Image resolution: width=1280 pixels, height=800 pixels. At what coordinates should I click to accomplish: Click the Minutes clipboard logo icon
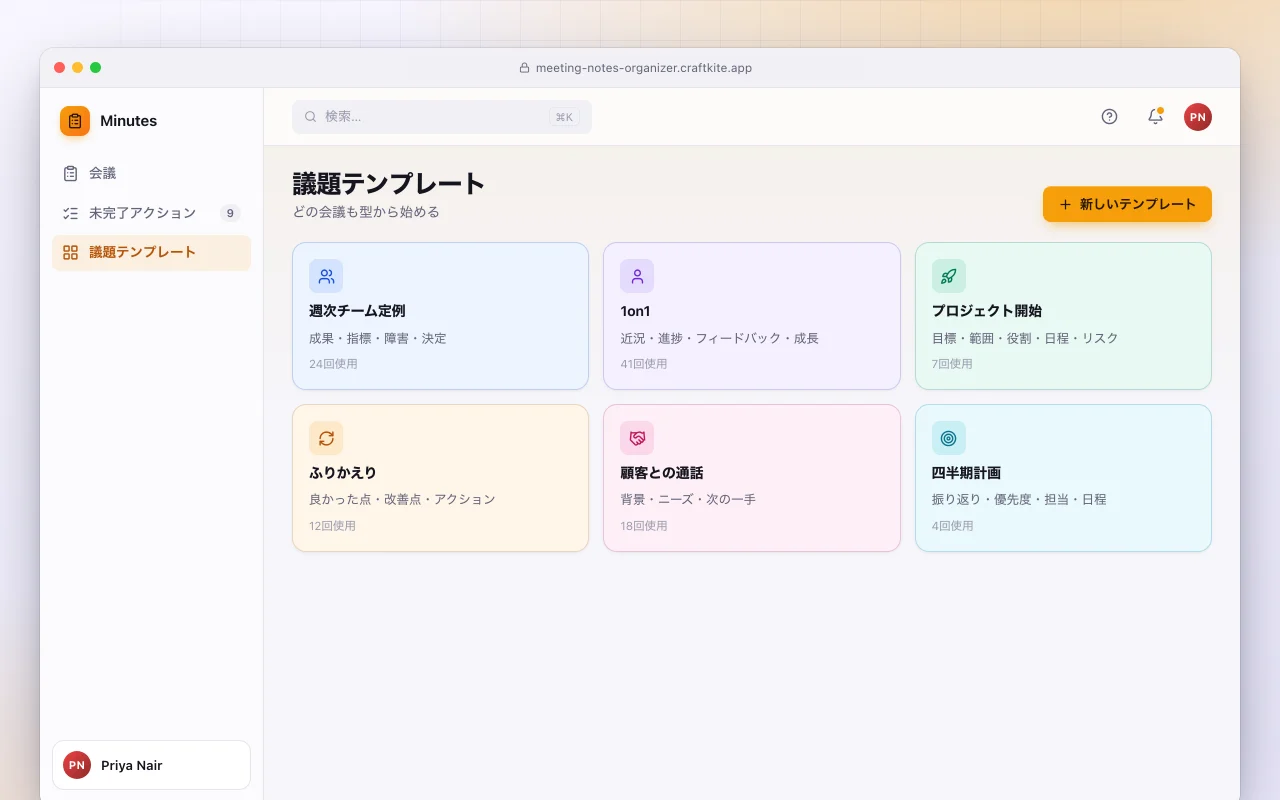point(75,121)
